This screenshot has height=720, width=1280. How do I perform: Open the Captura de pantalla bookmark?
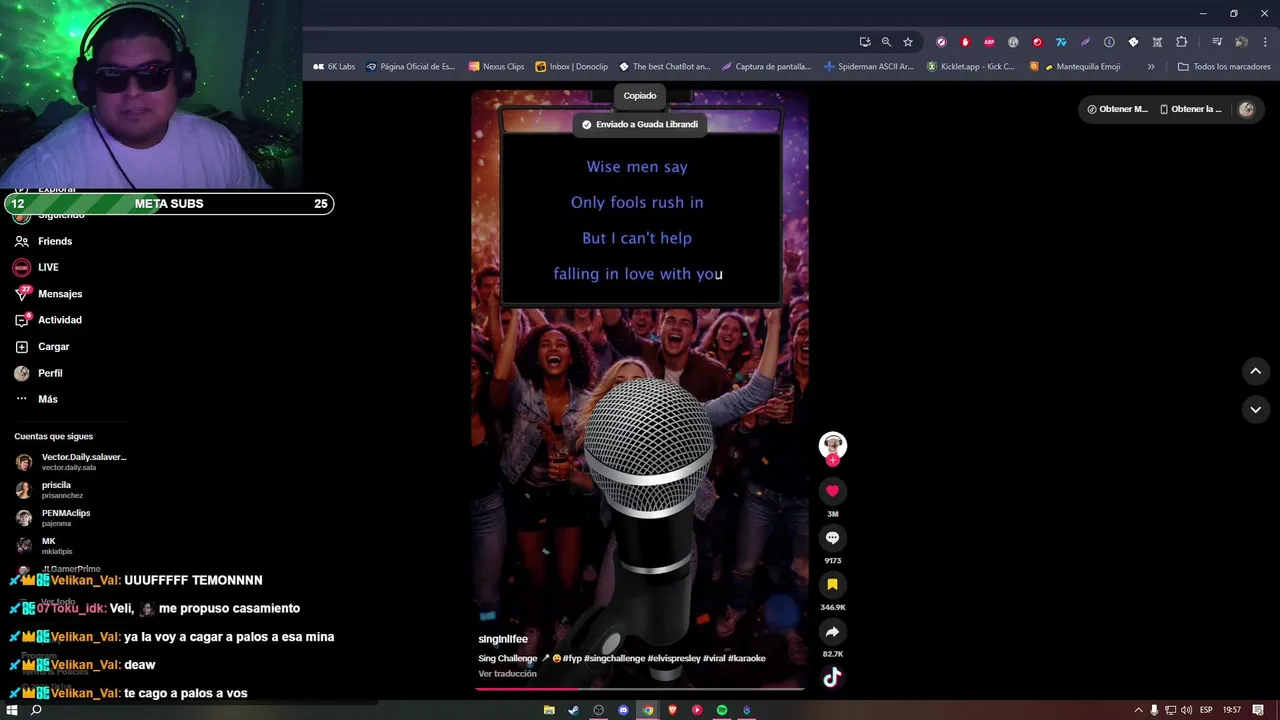click(766, 67)
